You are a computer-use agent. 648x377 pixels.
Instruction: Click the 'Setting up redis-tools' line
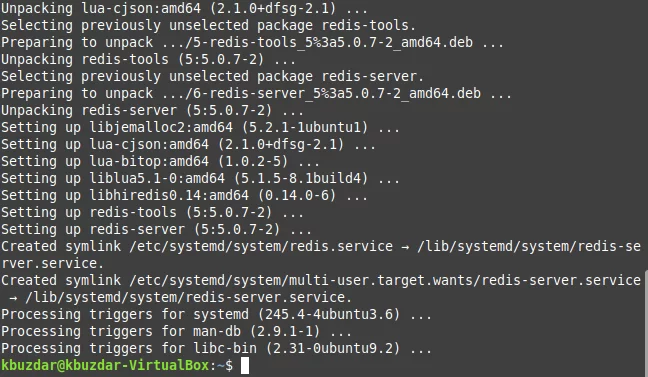coord(152,213)
